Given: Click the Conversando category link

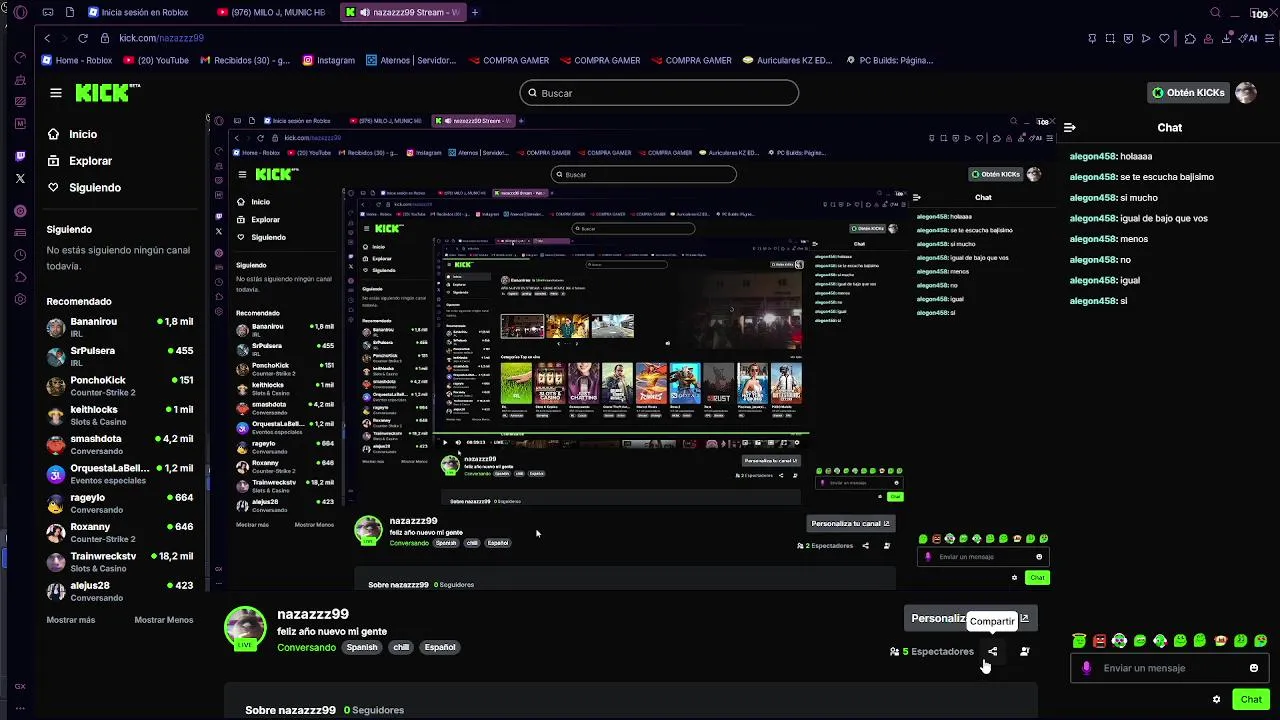Looking at the screenshot, I should [306, 647].
